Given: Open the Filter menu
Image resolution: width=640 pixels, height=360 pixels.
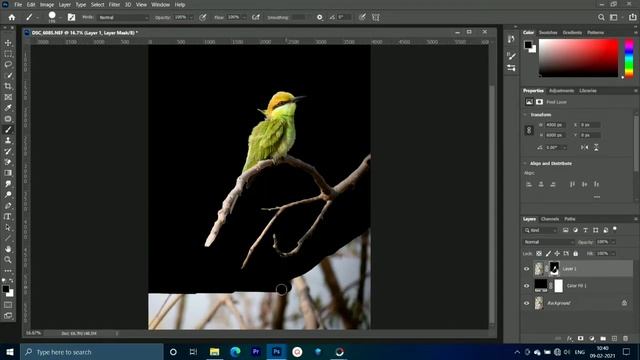Looking at the screenshot, I should click(x=114, y=4).
